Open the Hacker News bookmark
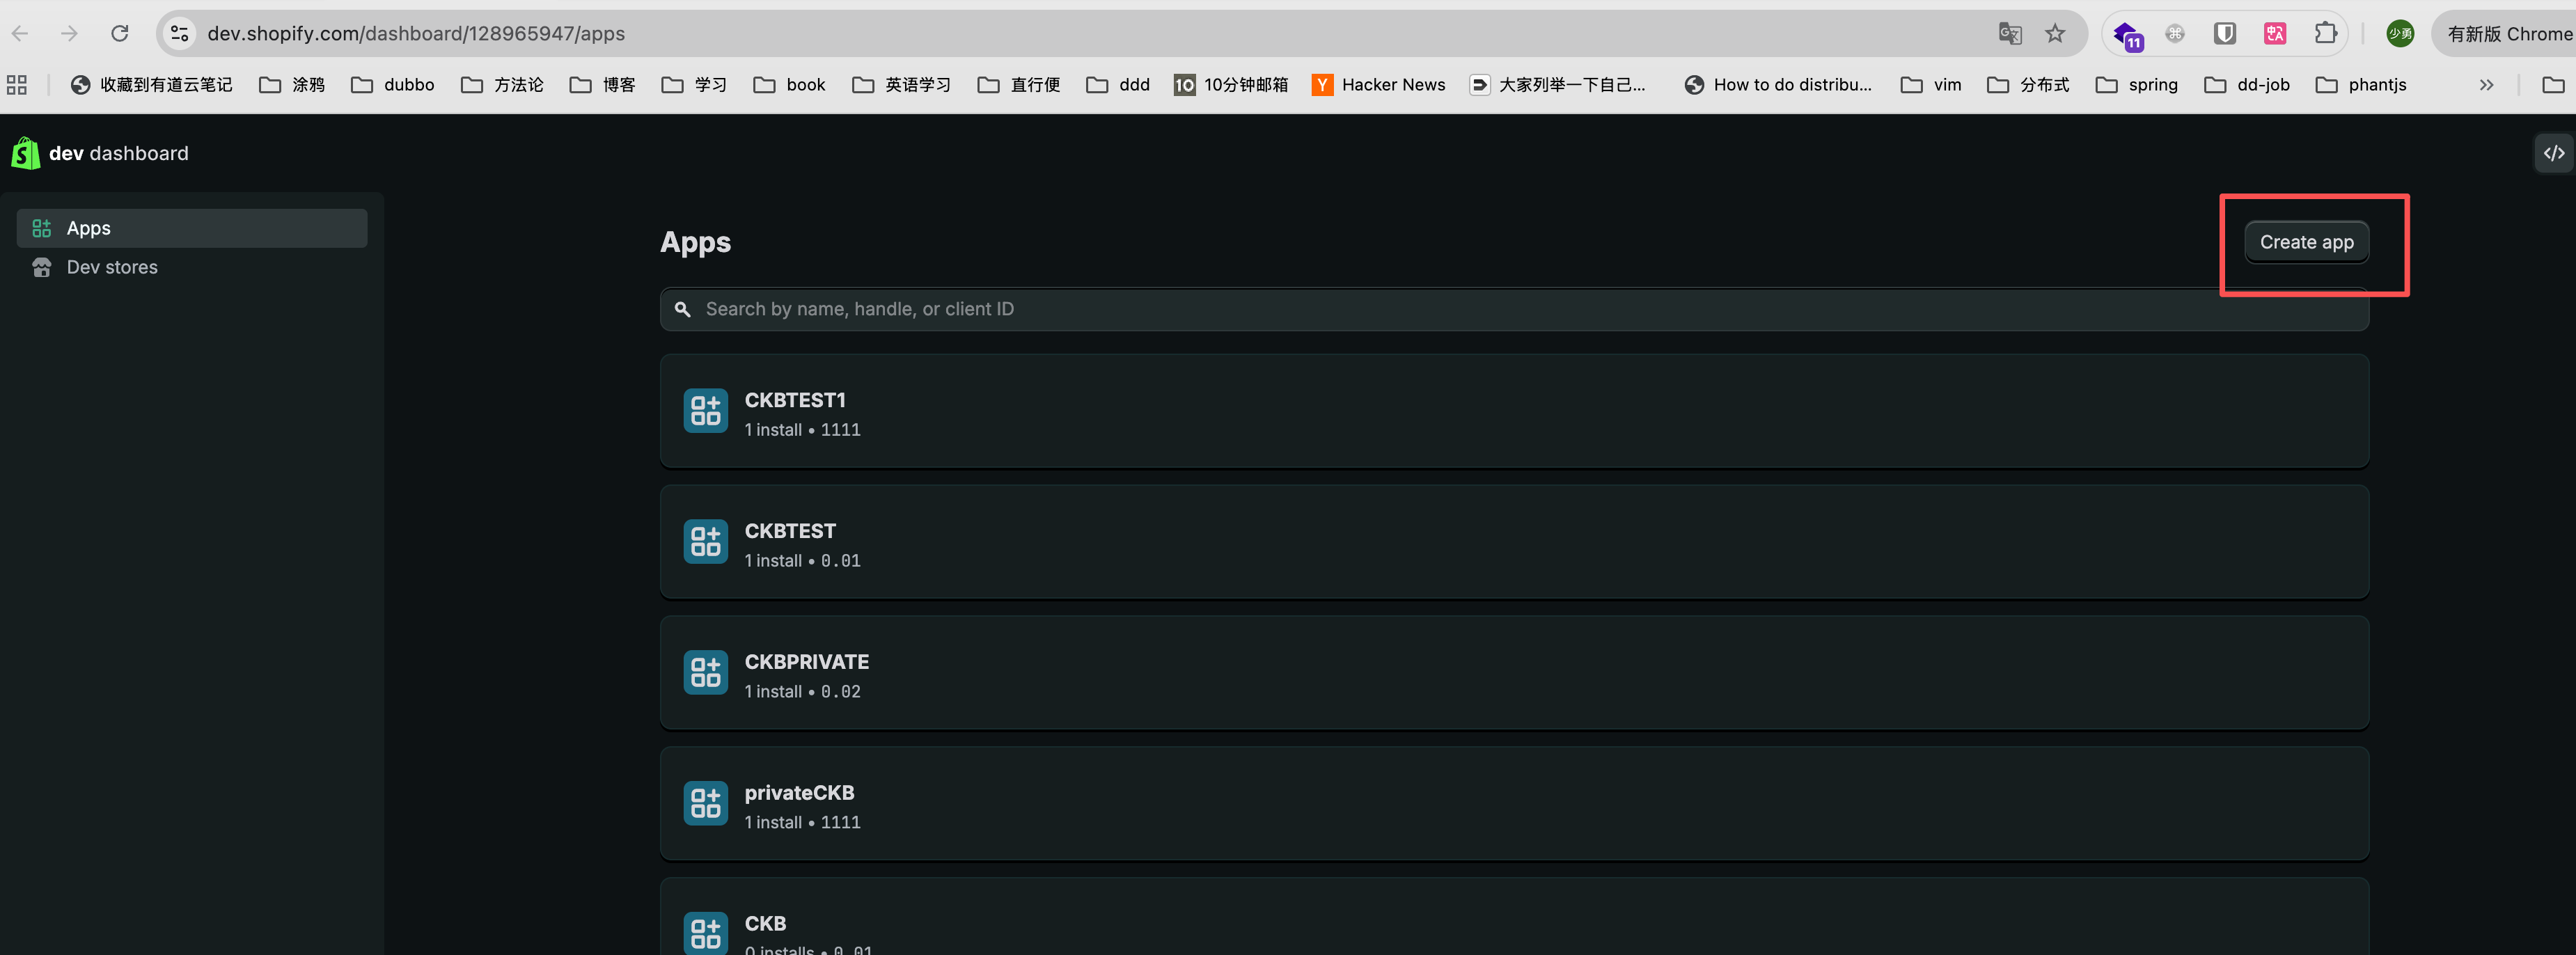This screenshot has width=2576, height=955. [1379, 85]
